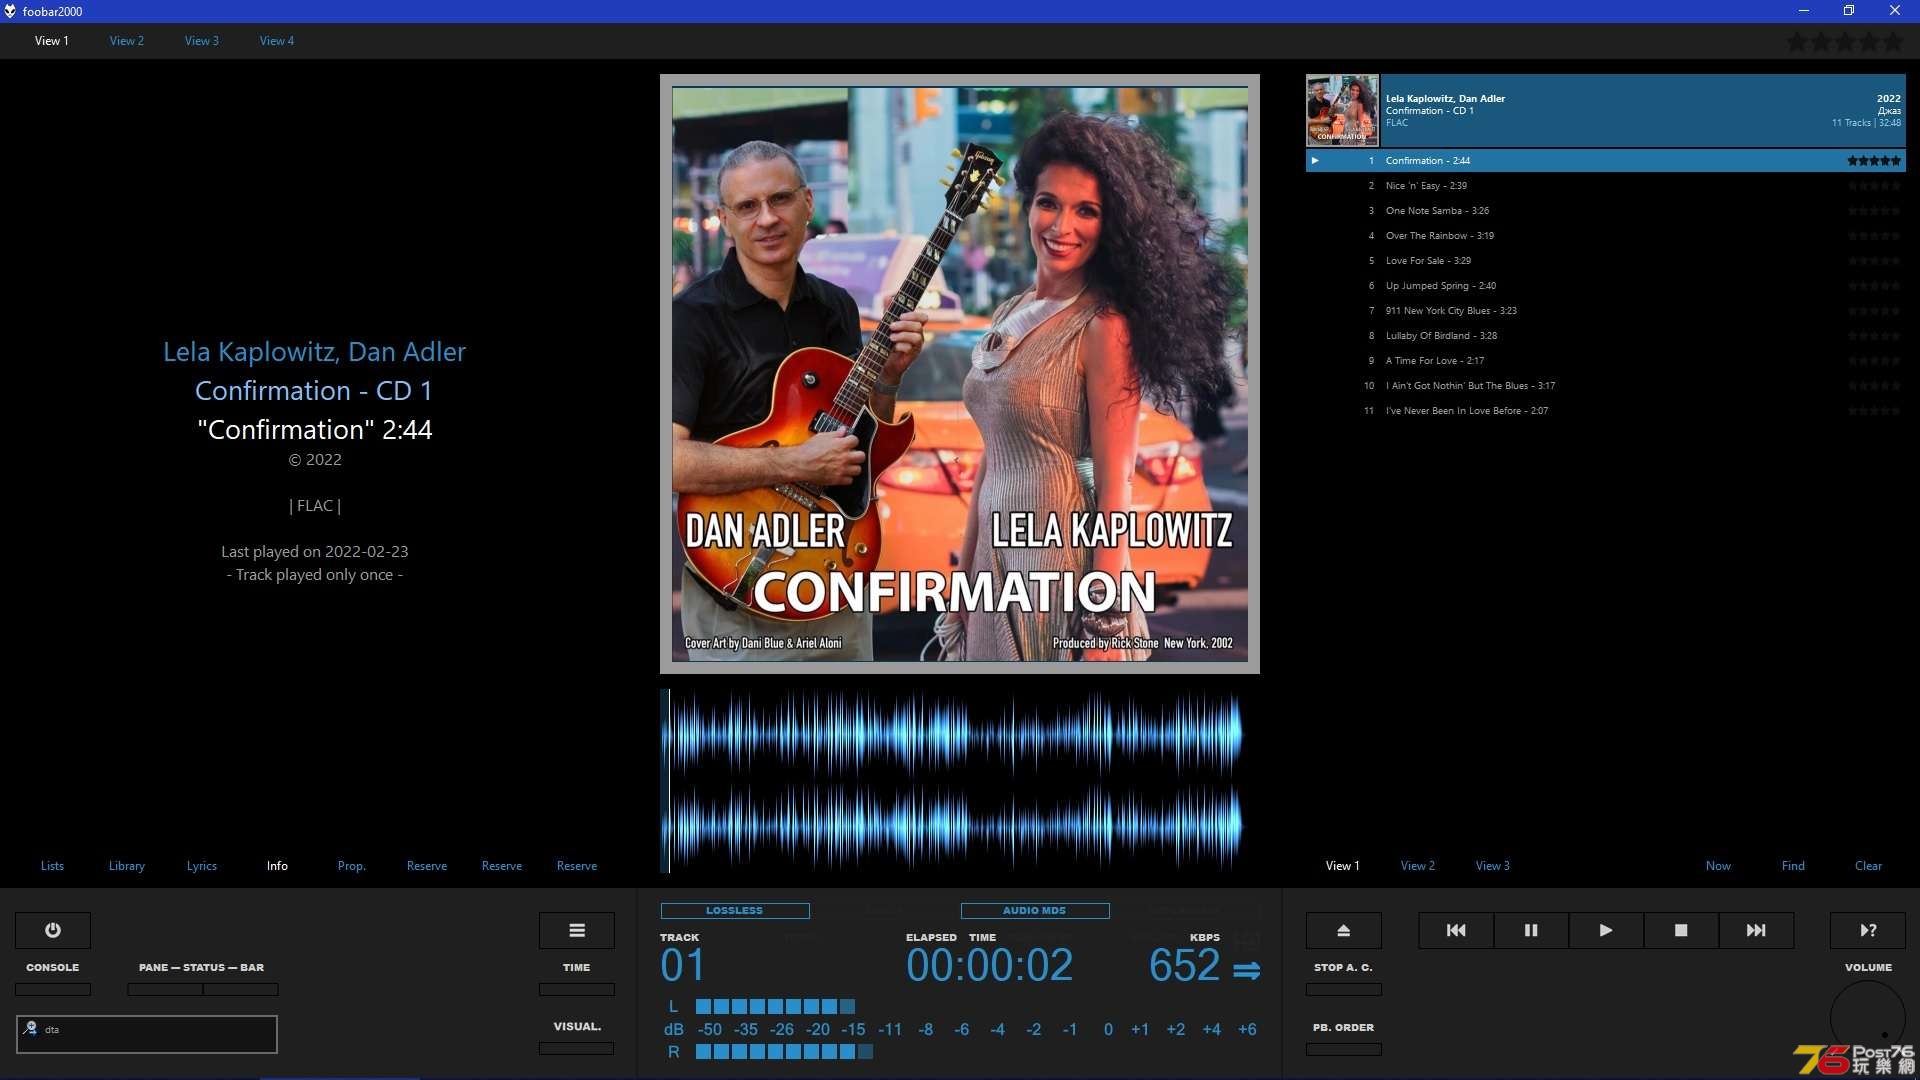Stop playback
1920x1080 pixels.
[x=1681, y=930]
